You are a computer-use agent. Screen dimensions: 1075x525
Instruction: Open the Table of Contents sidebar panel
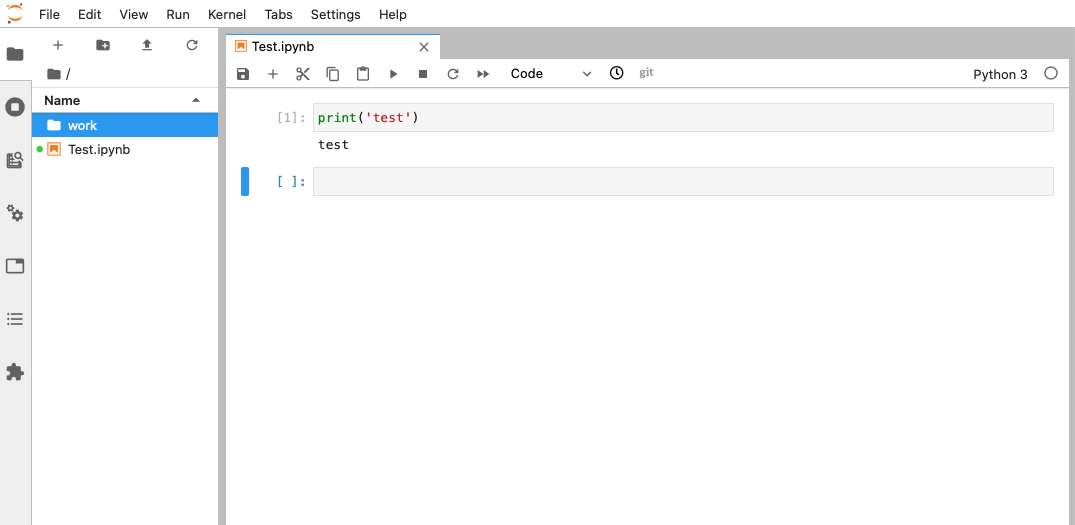coord(15,319)
